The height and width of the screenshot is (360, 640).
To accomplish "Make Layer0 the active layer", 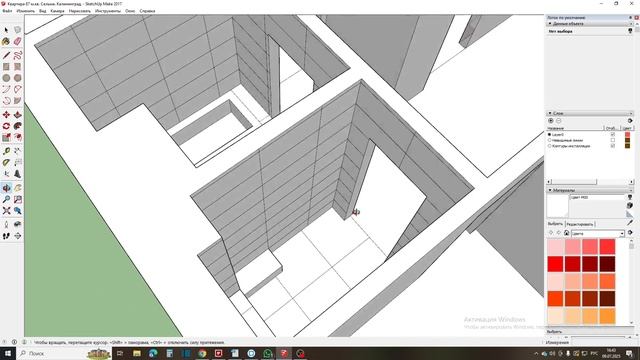I will (549, 134).
